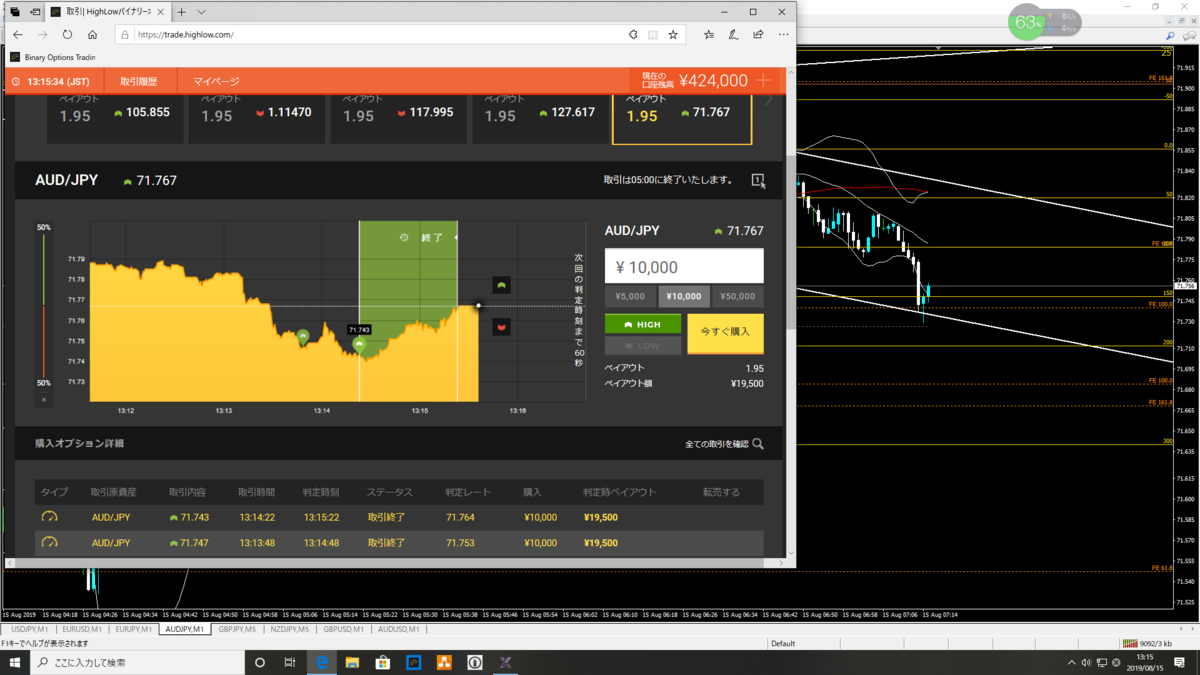
Task: Switch to EURUSD,M1 chart tab
Action: point(82,630)
